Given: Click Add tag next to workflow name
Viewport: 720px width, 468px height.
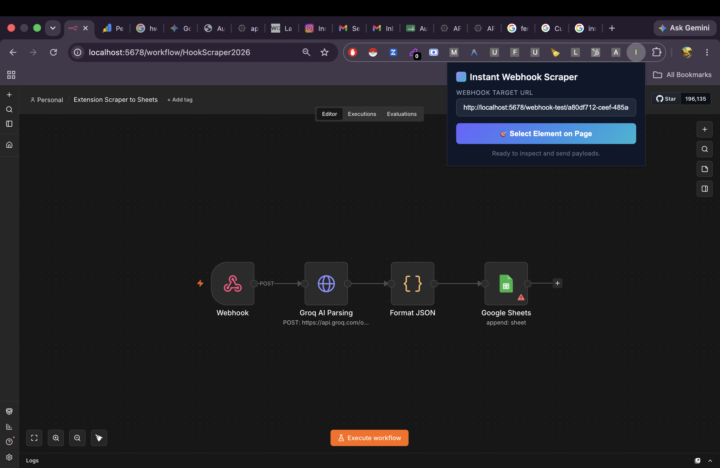Looking at the screenshot, I should pos(180,100).
